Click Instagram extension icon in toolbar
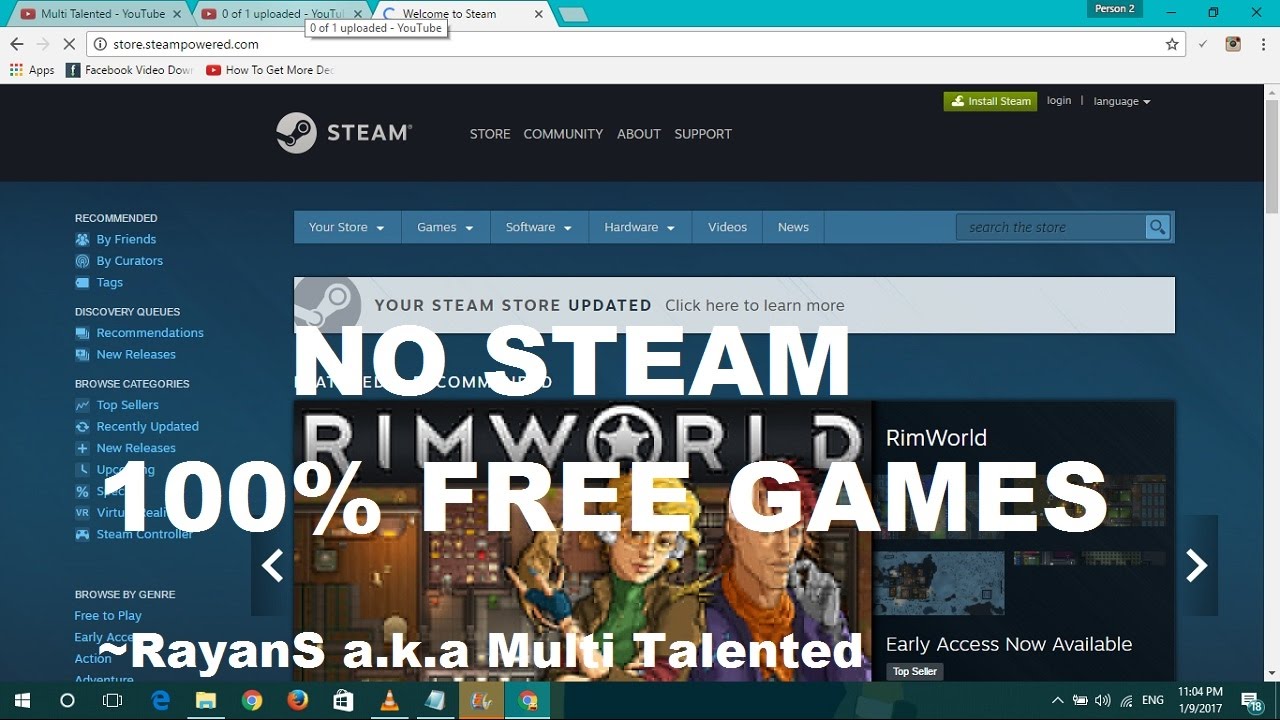The height and width of the screenshot is (720, 1280). pyautogui.click(x=1234, y=44)
